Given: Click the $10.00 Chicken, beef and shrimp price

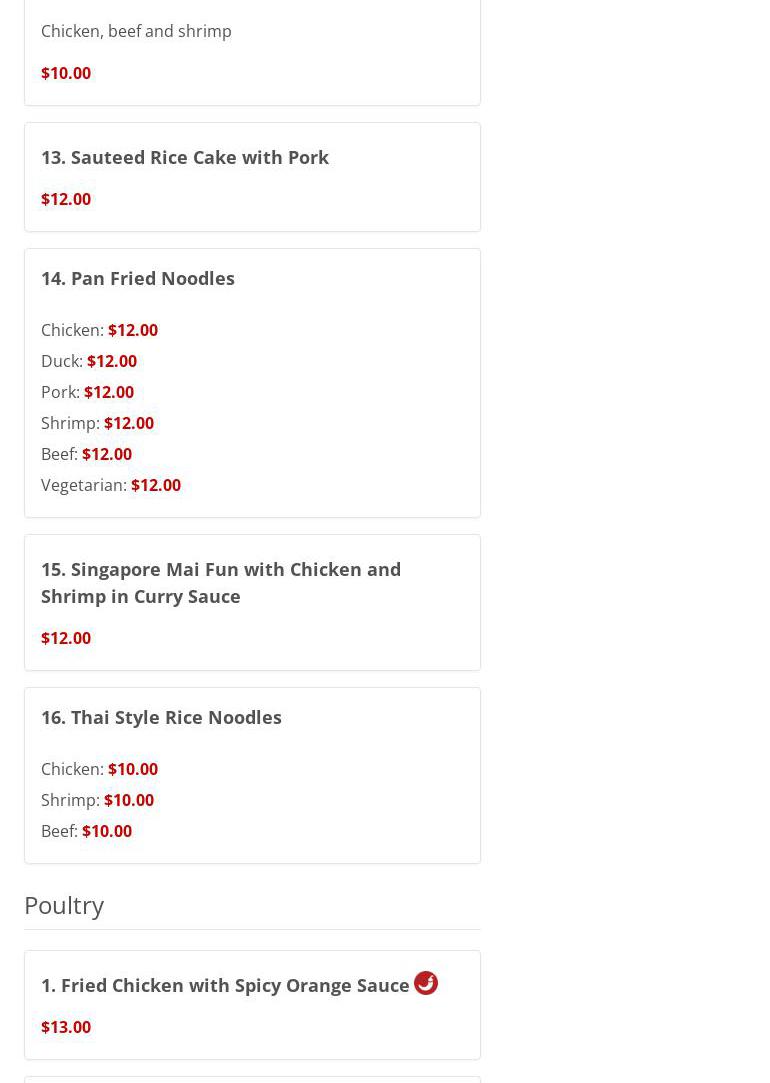Looking at the screenshot, I should coord(66,73).
